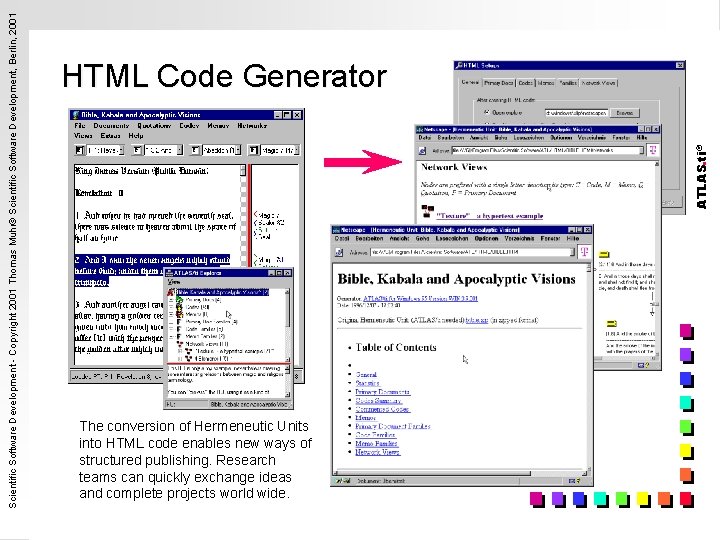Open the Quotations menu in ATLAS.ti
Image resolution: width=720 pixels, height=540 pixels.
tap(154, 126)
